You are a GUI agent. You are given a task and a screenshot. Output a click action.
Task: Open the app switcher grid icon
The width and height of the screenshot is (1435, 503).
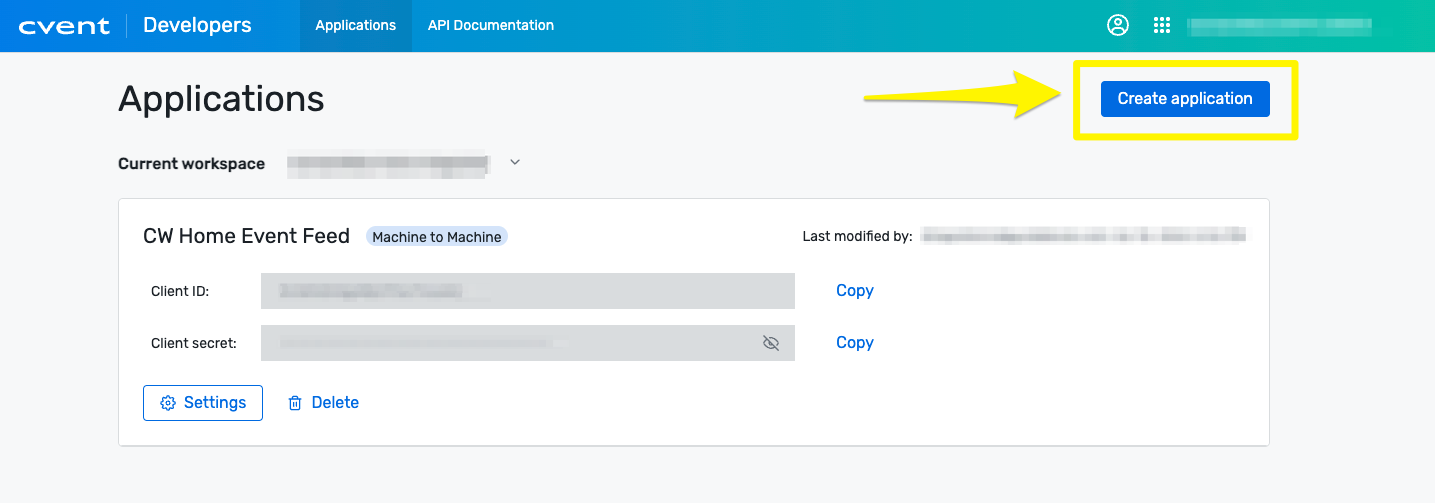pos(1162,26)
